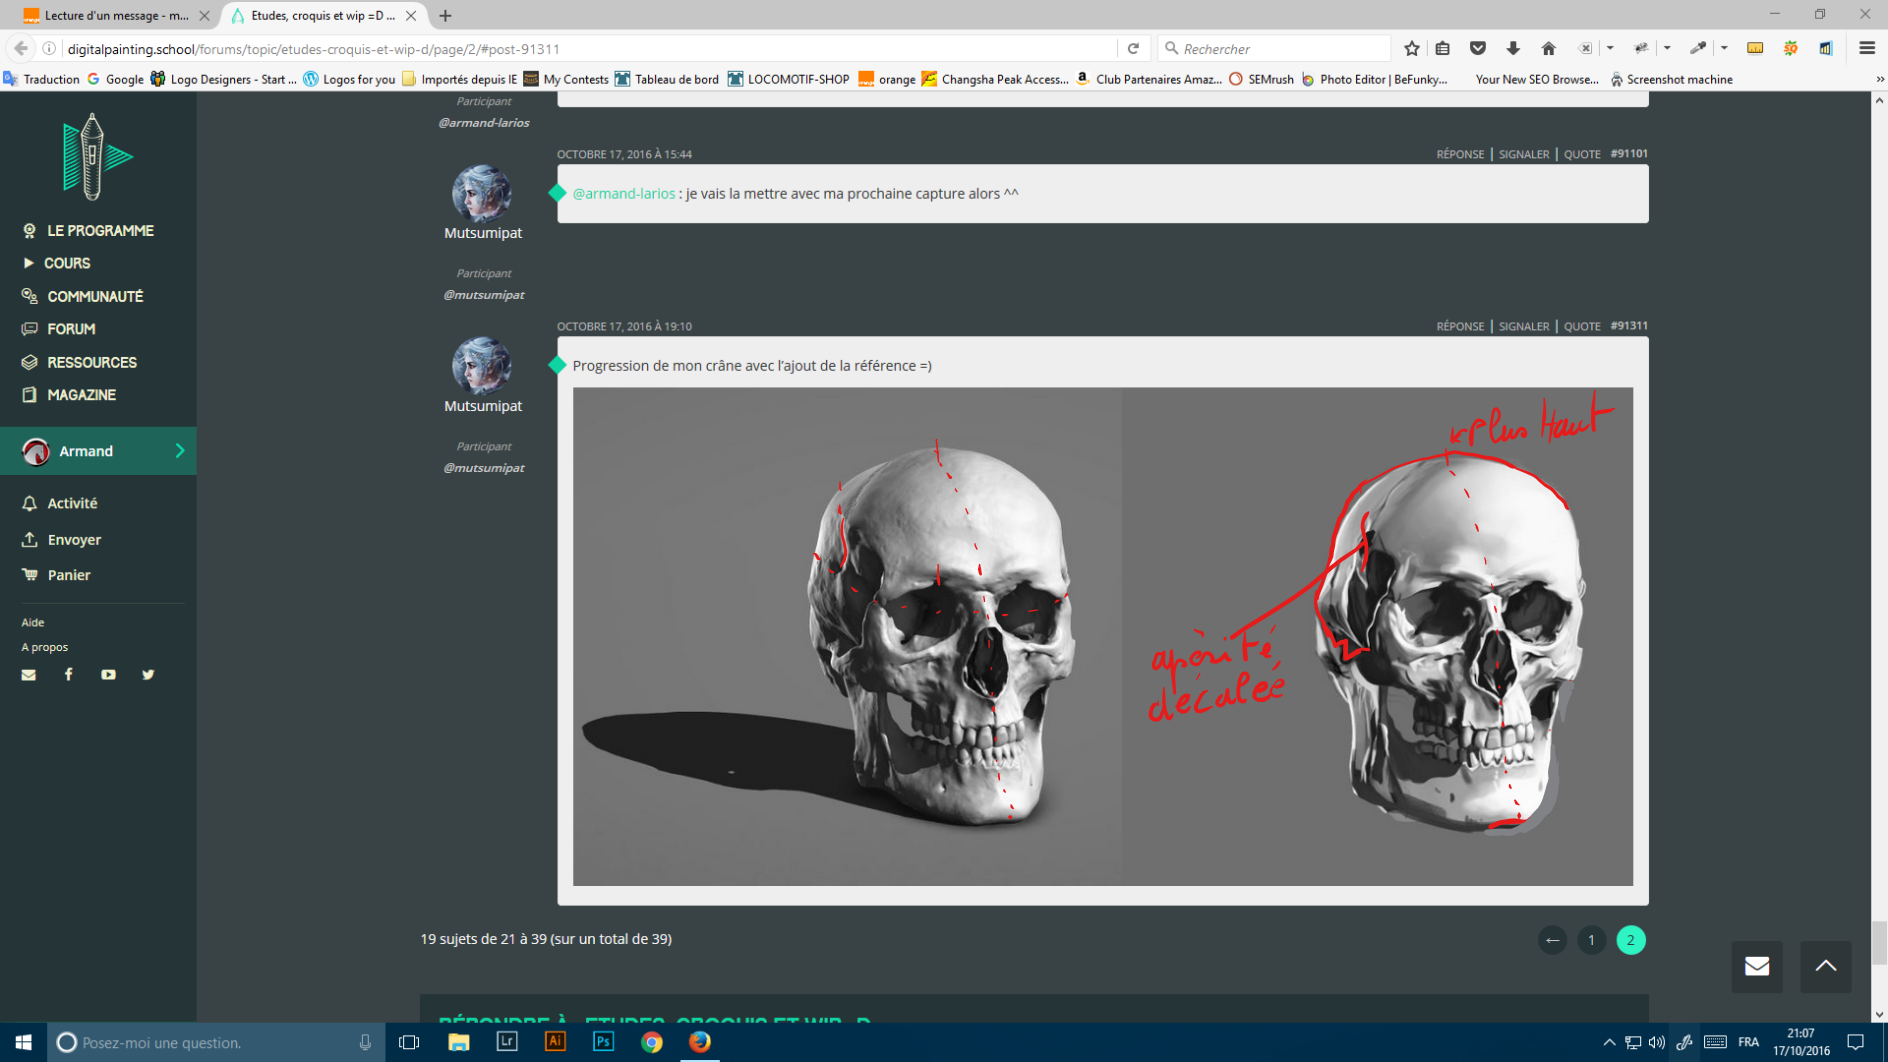The height and width of the screenshot is (1062, 1888).
Task: Expand the COURS sidebar section
Action: 67,263
